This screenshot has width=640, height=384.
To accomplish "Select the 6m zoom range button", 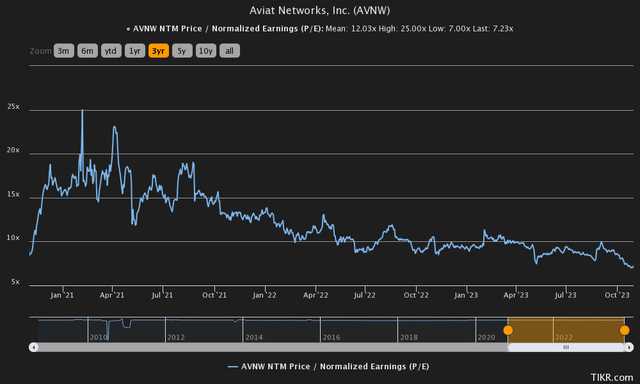I will pos(87,51).
